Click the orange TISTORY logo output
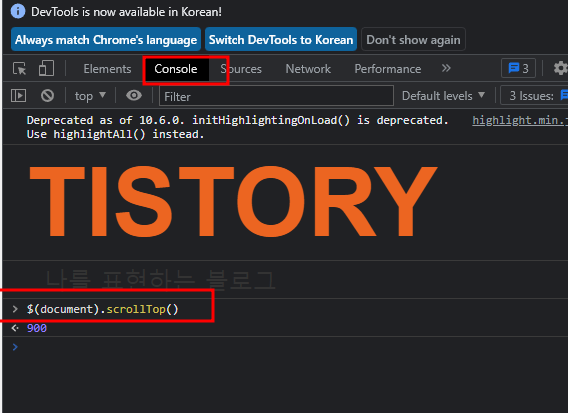 [x=233, y=201]
